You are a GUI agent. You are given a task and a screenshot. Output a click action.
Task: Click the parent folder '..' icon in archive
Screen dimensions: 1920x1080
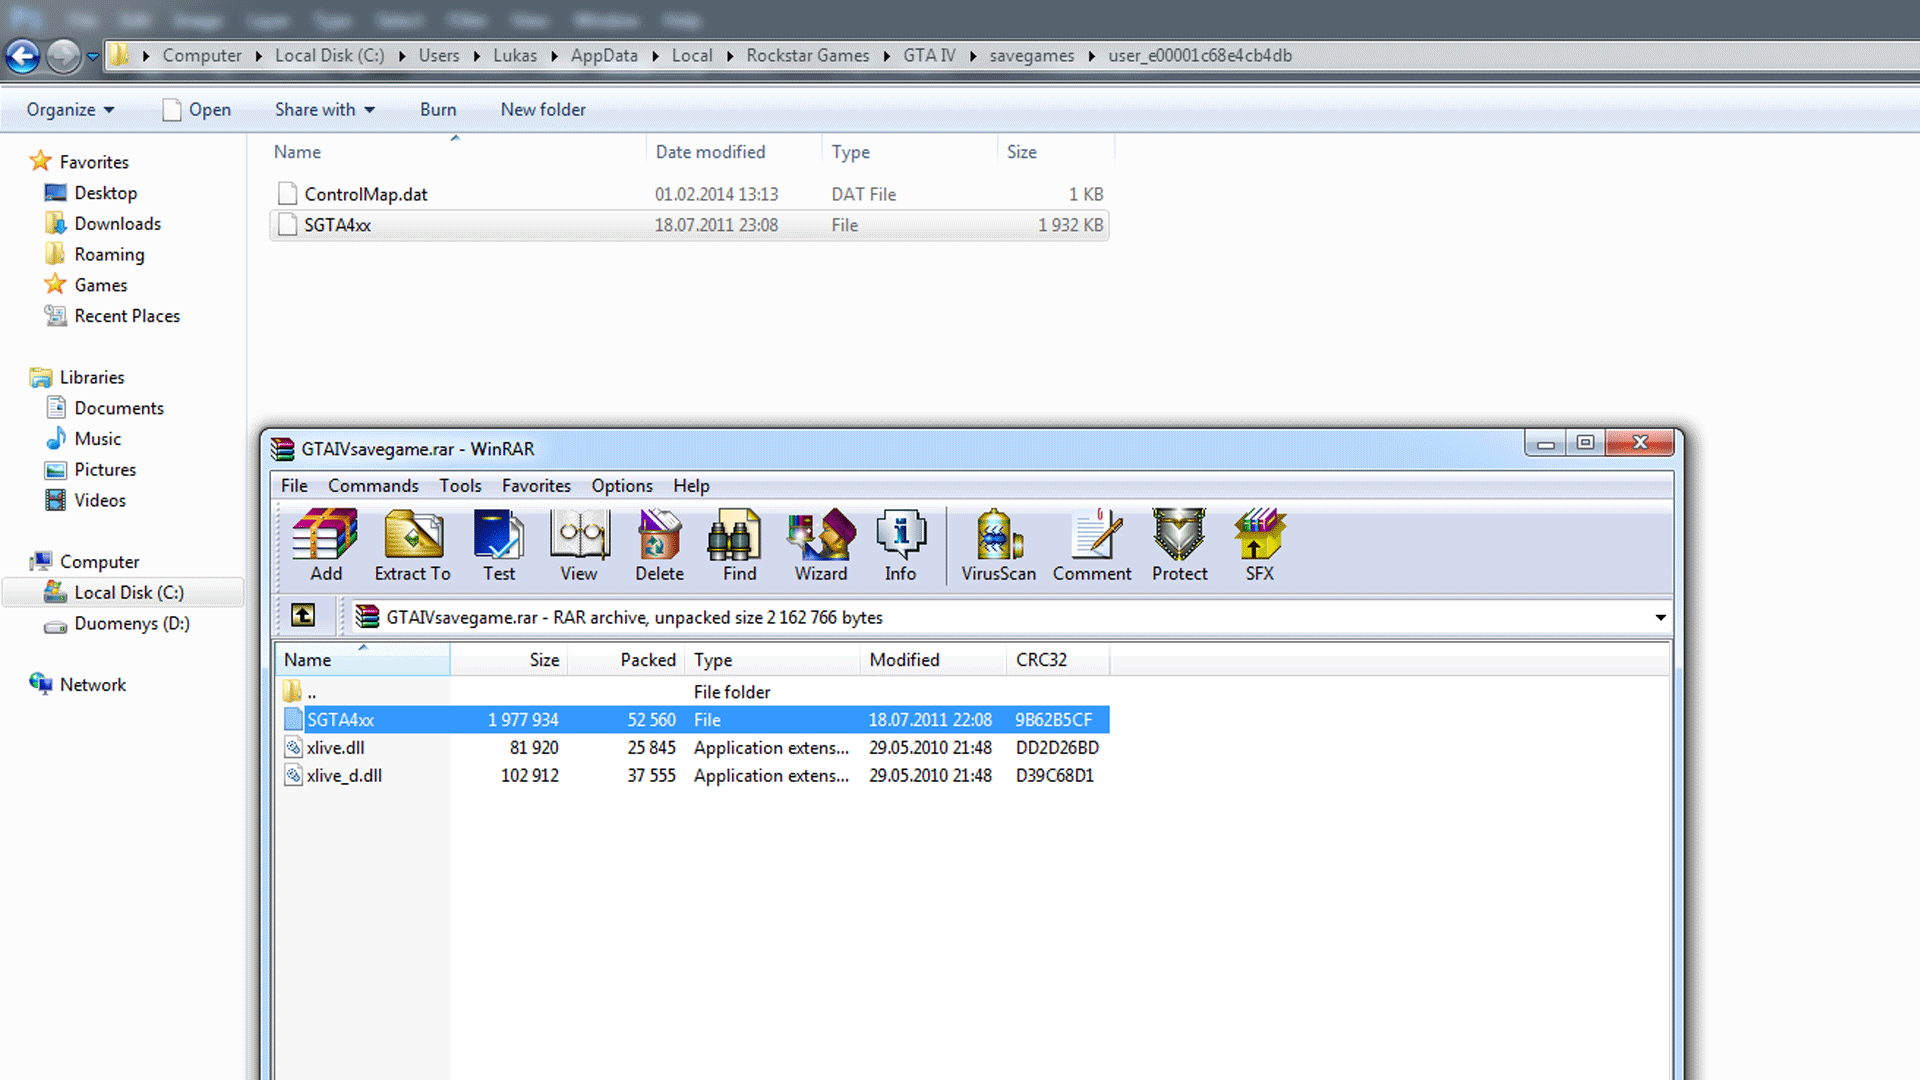pyautogui.click(x=292, y=692)
